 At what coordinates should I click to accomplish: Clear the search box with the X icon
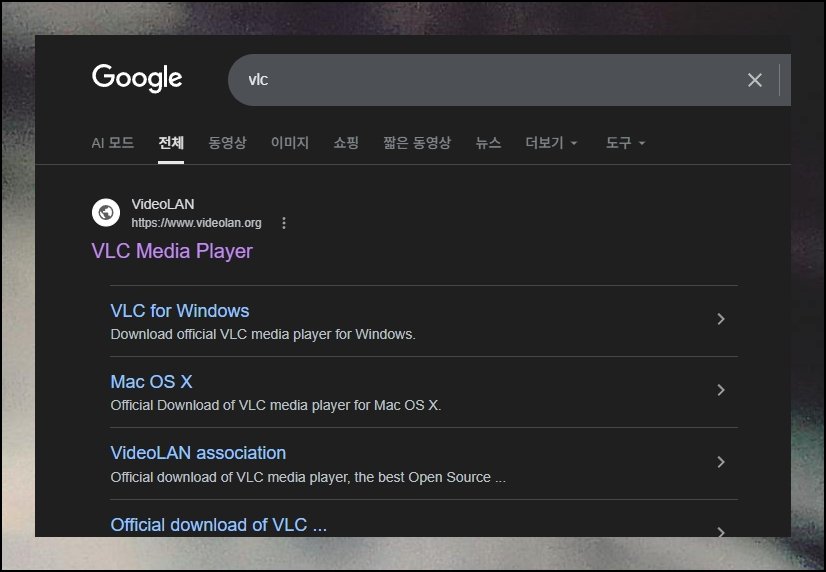point(754,80)
